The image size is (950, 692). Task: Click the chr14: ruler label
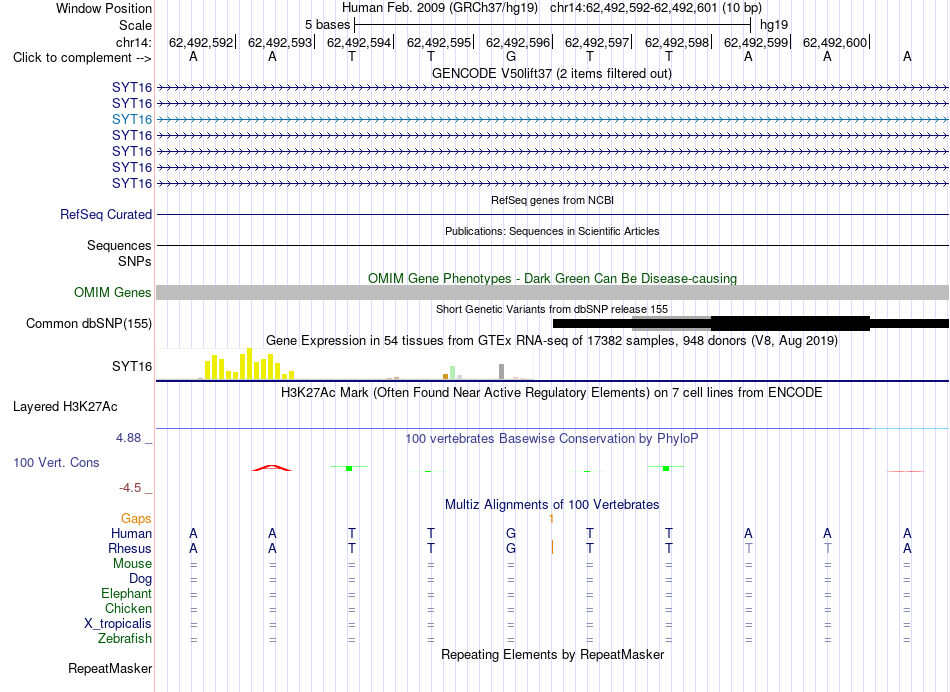coord(133,42)
